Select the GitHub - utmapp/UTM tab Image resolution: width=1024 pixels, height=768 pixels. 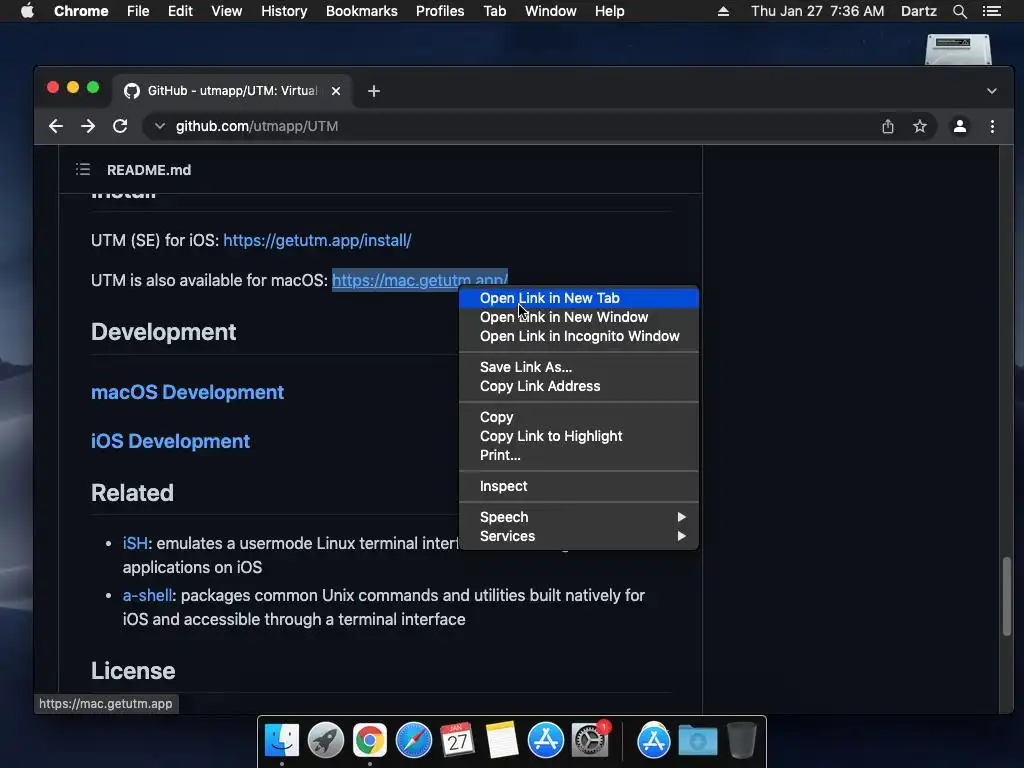[x=232, y=91]
